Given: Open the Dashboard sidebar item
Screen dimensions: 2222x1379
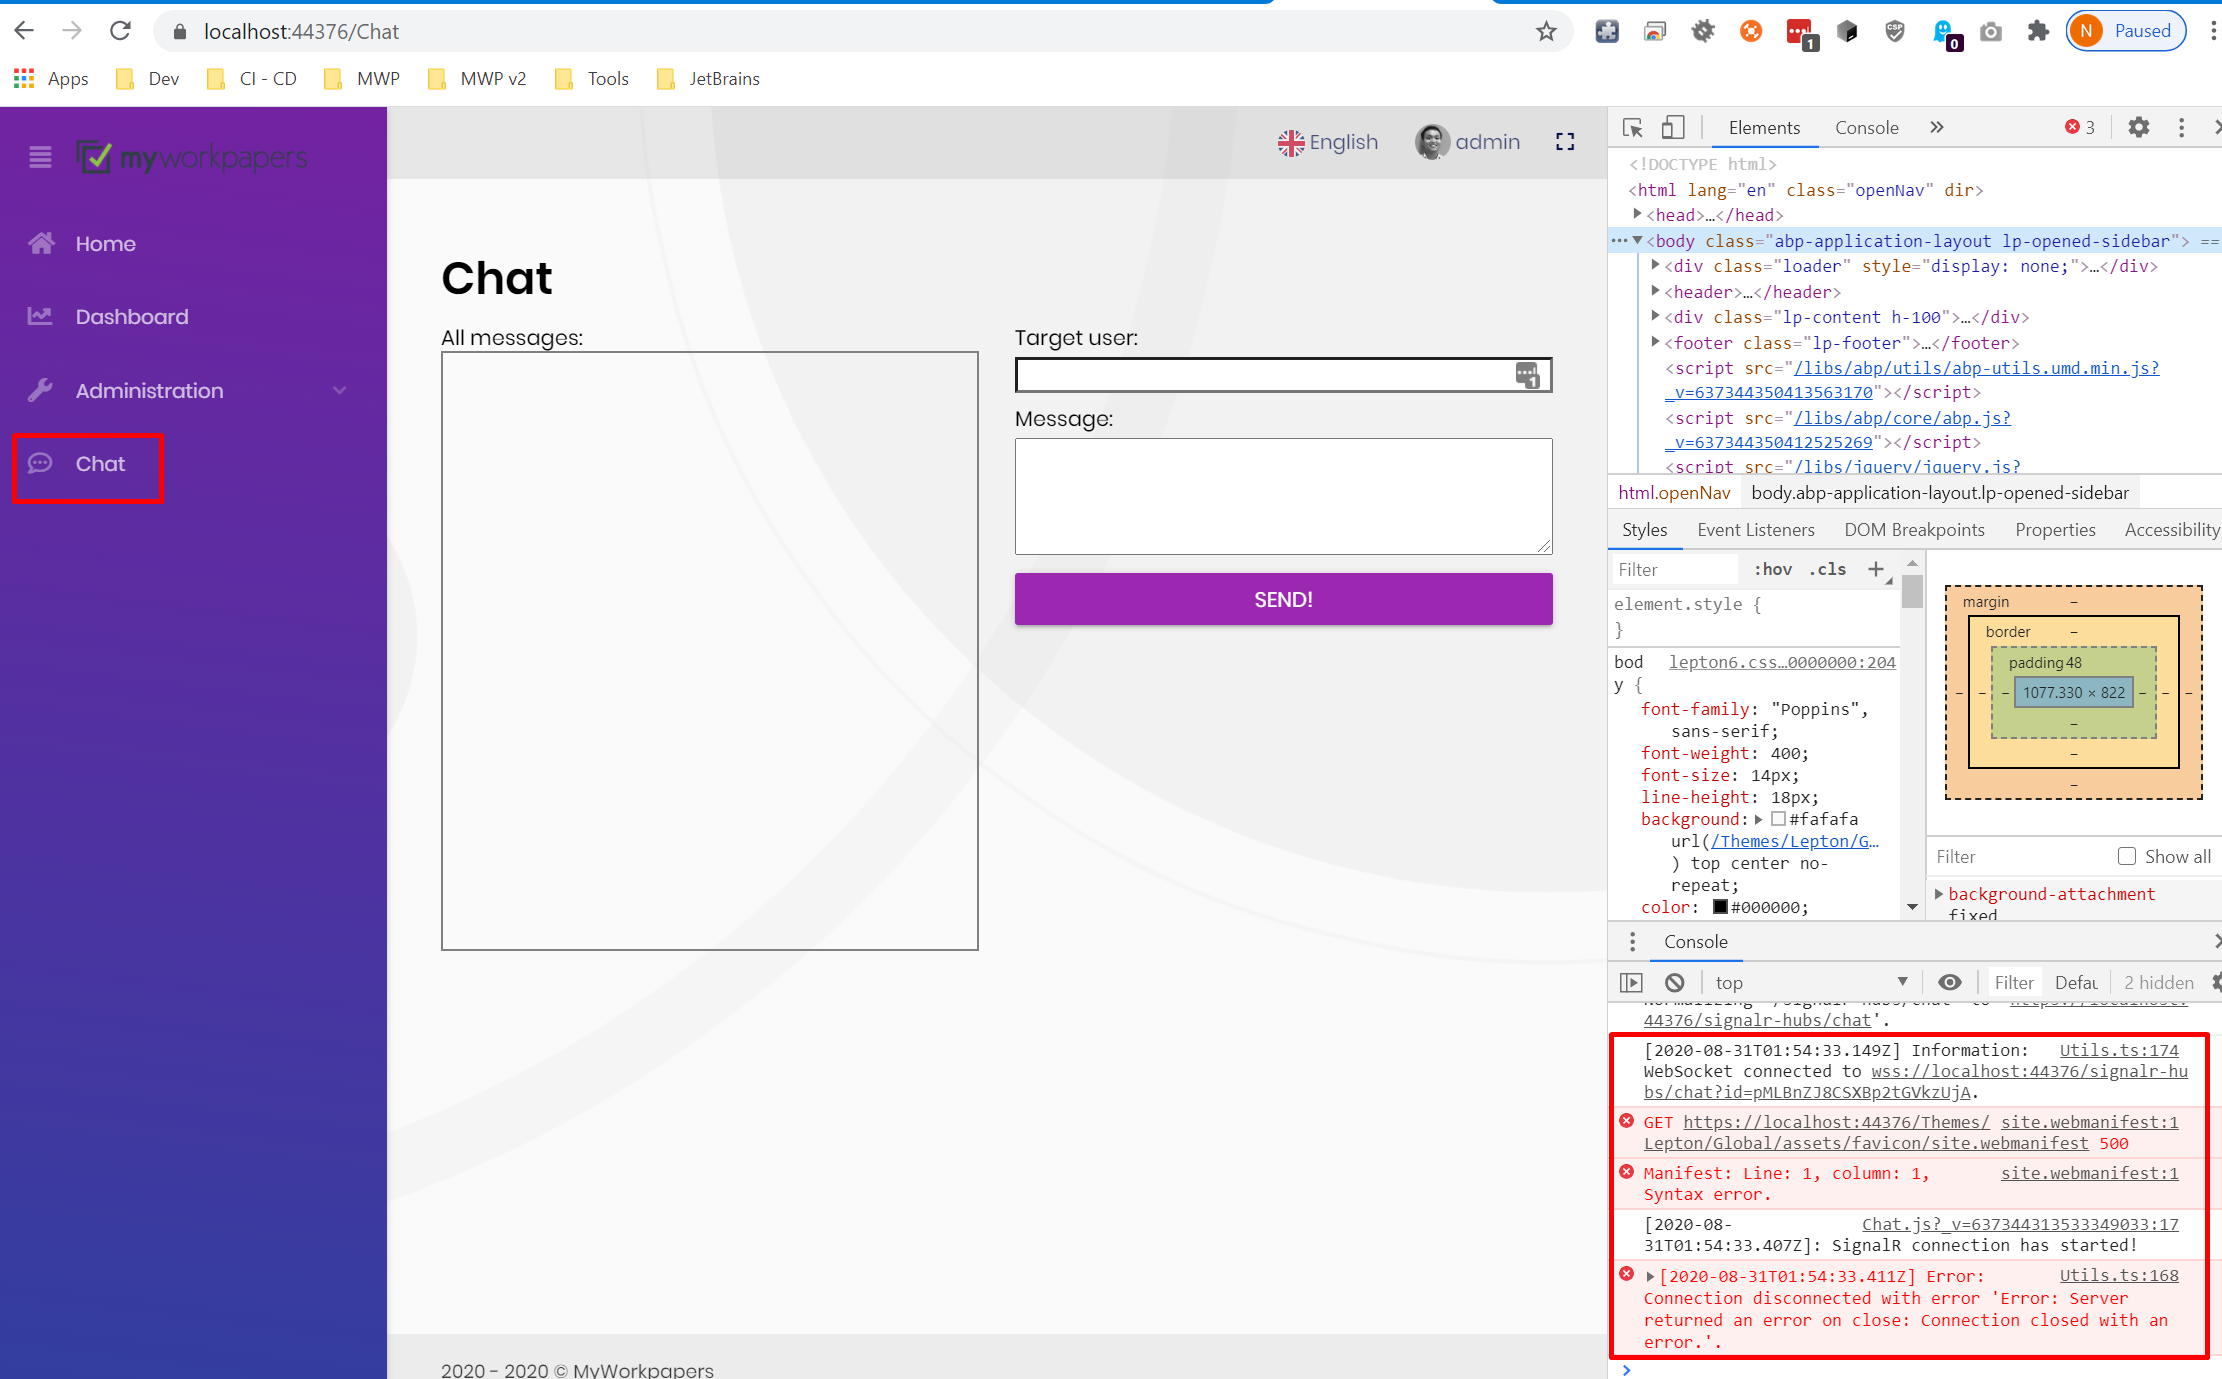Looking at the screenshot, I should pos(131,317).
